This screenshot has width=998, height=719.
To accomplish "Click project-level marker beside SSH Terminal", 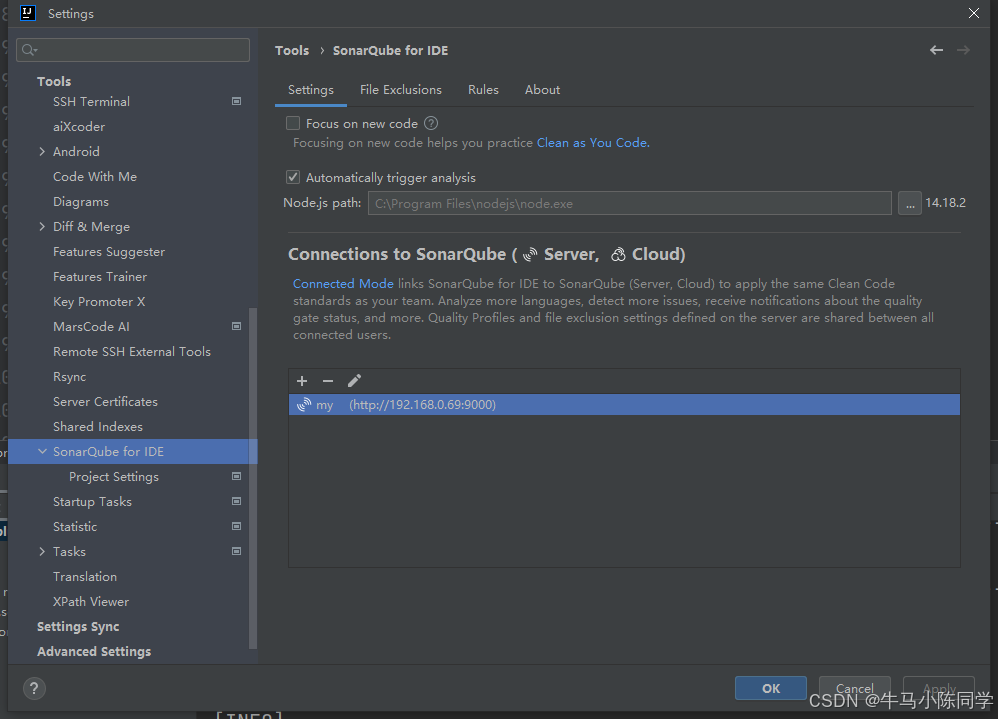I will point(236,101).
